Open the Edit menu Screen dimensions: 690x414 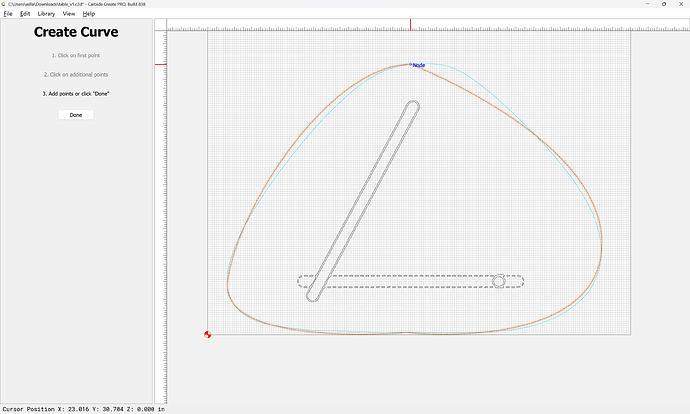[23, 14]
